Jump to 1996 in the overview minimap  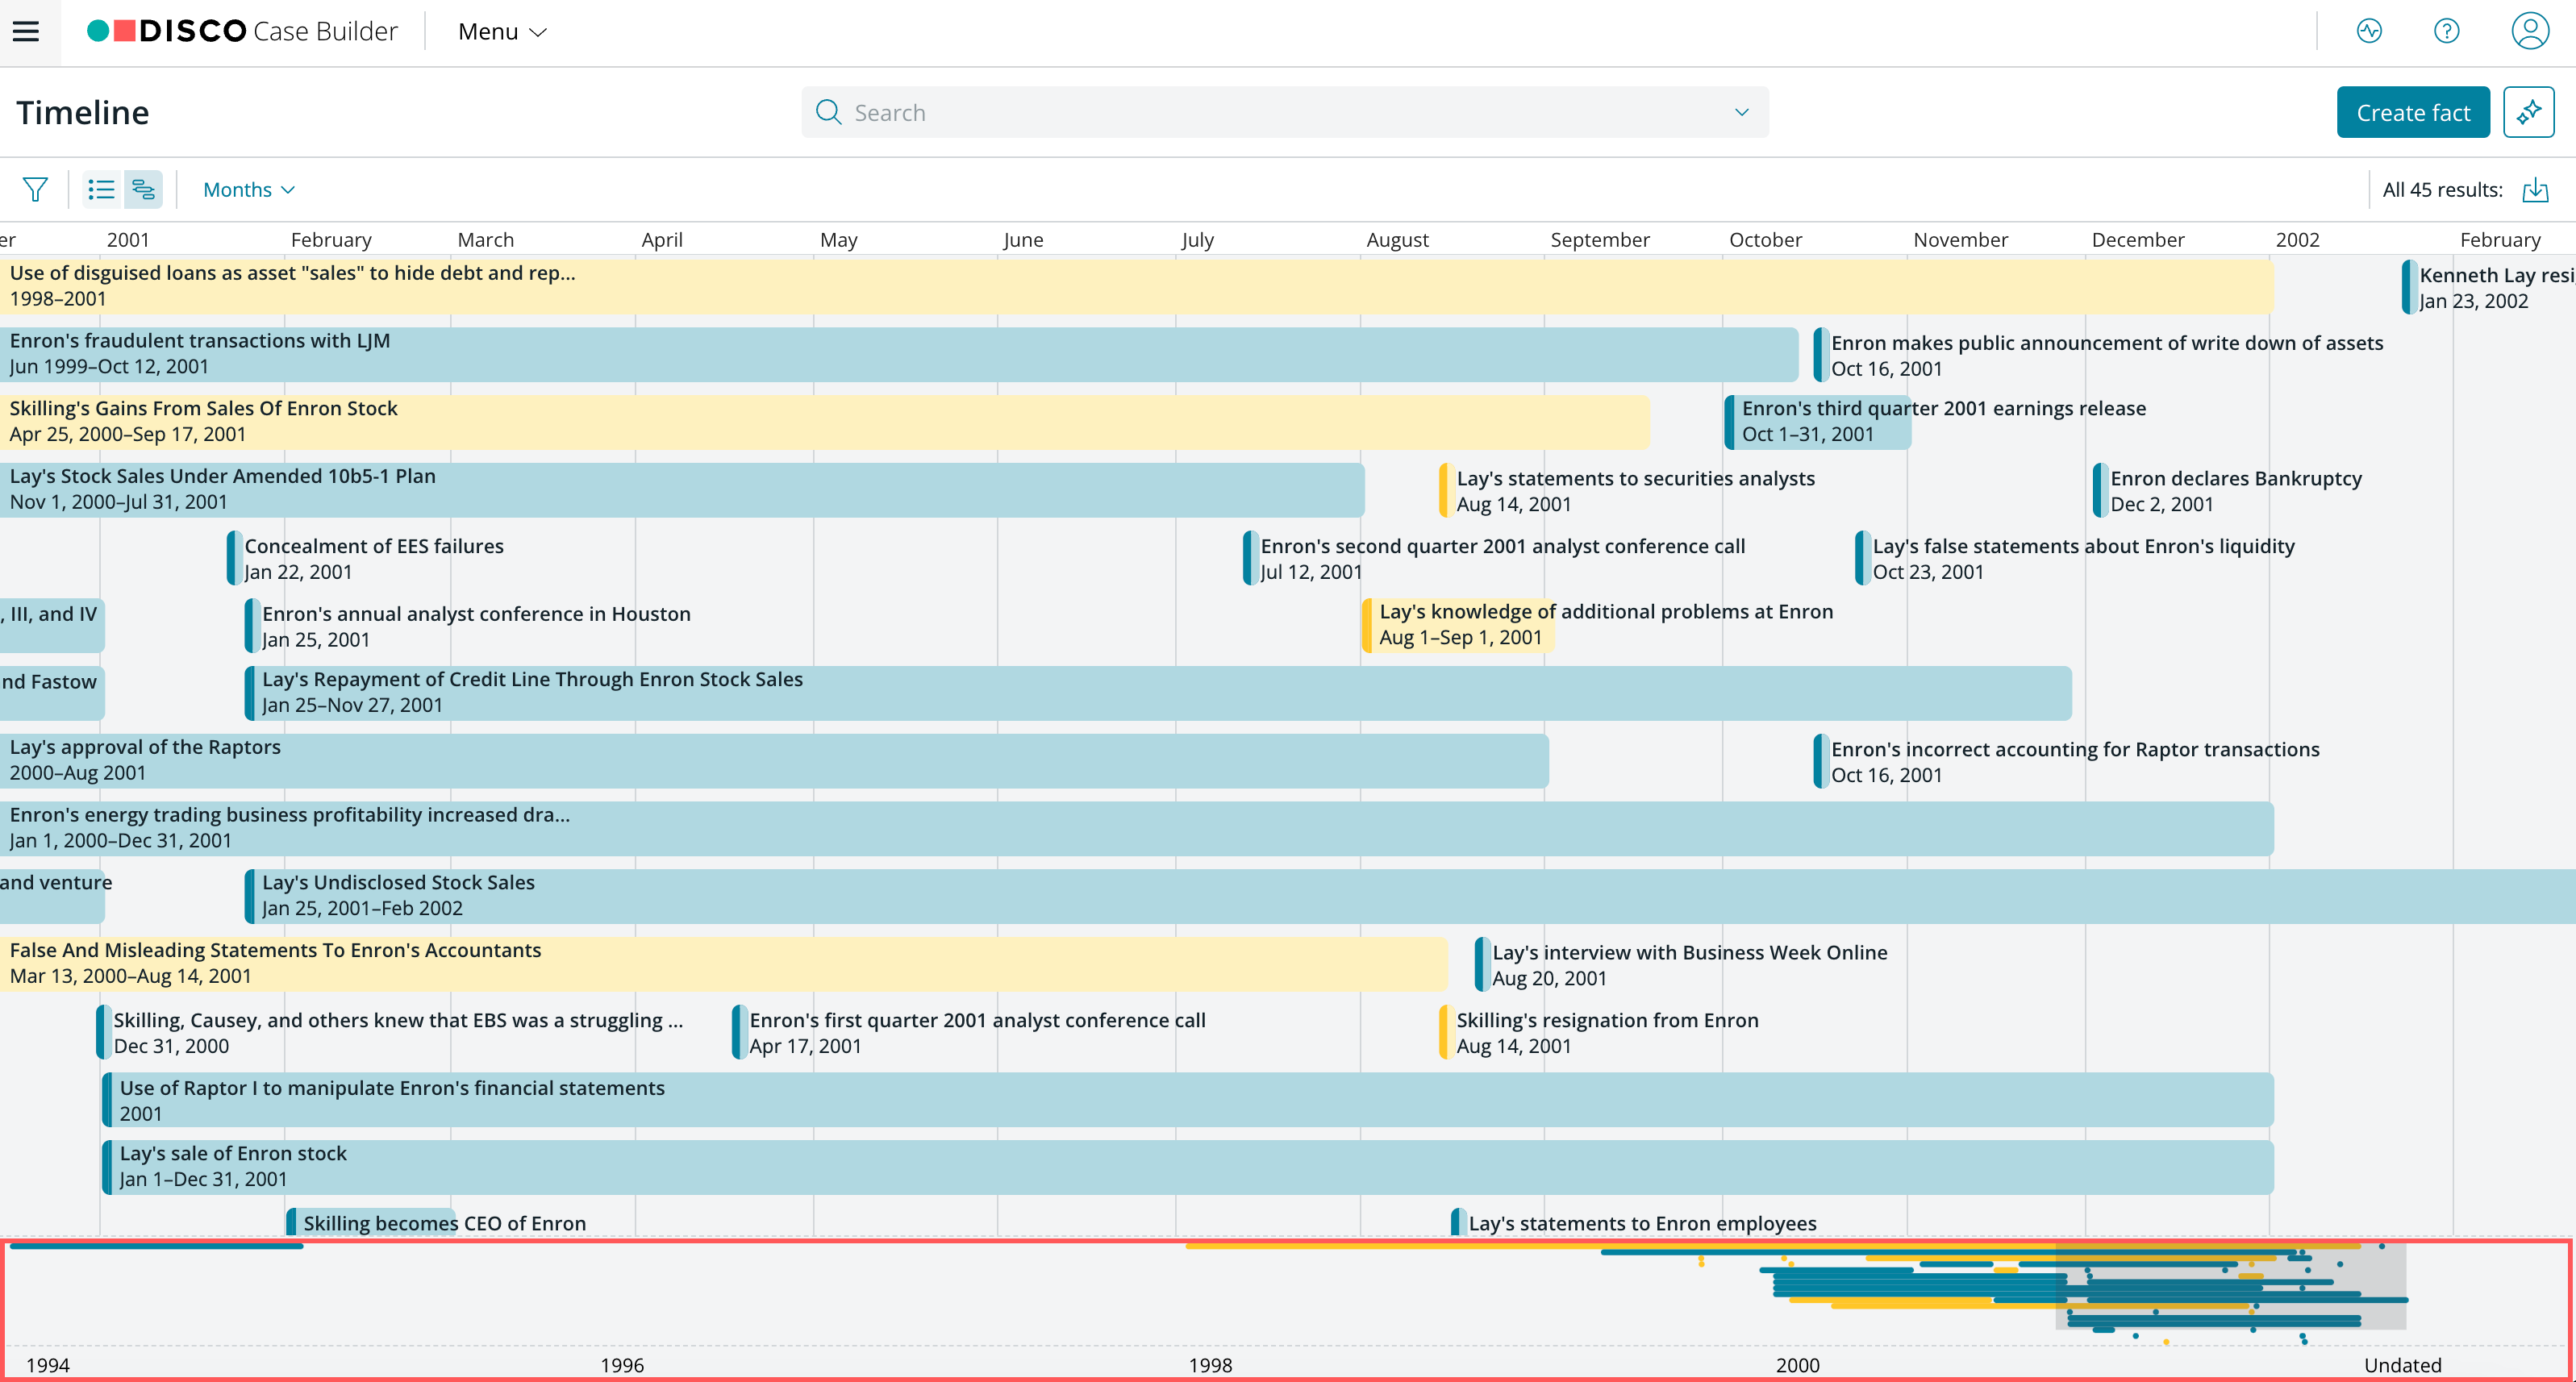pos(622,1364)
